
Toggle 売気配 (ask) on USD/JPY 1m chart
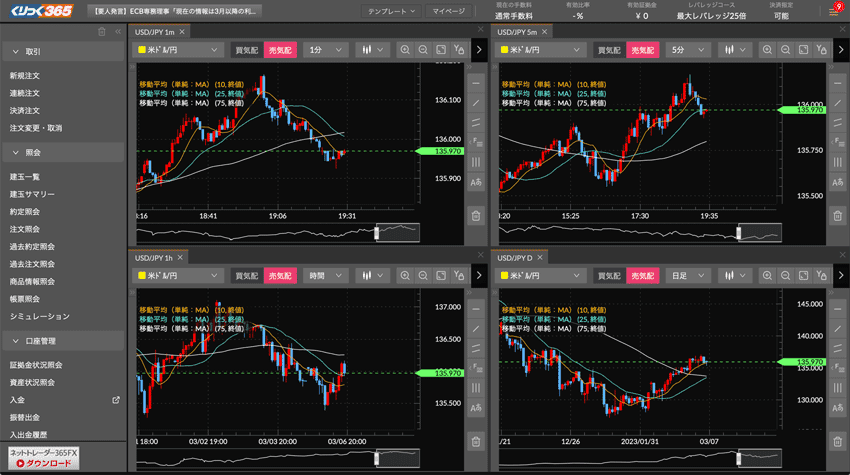278,50
